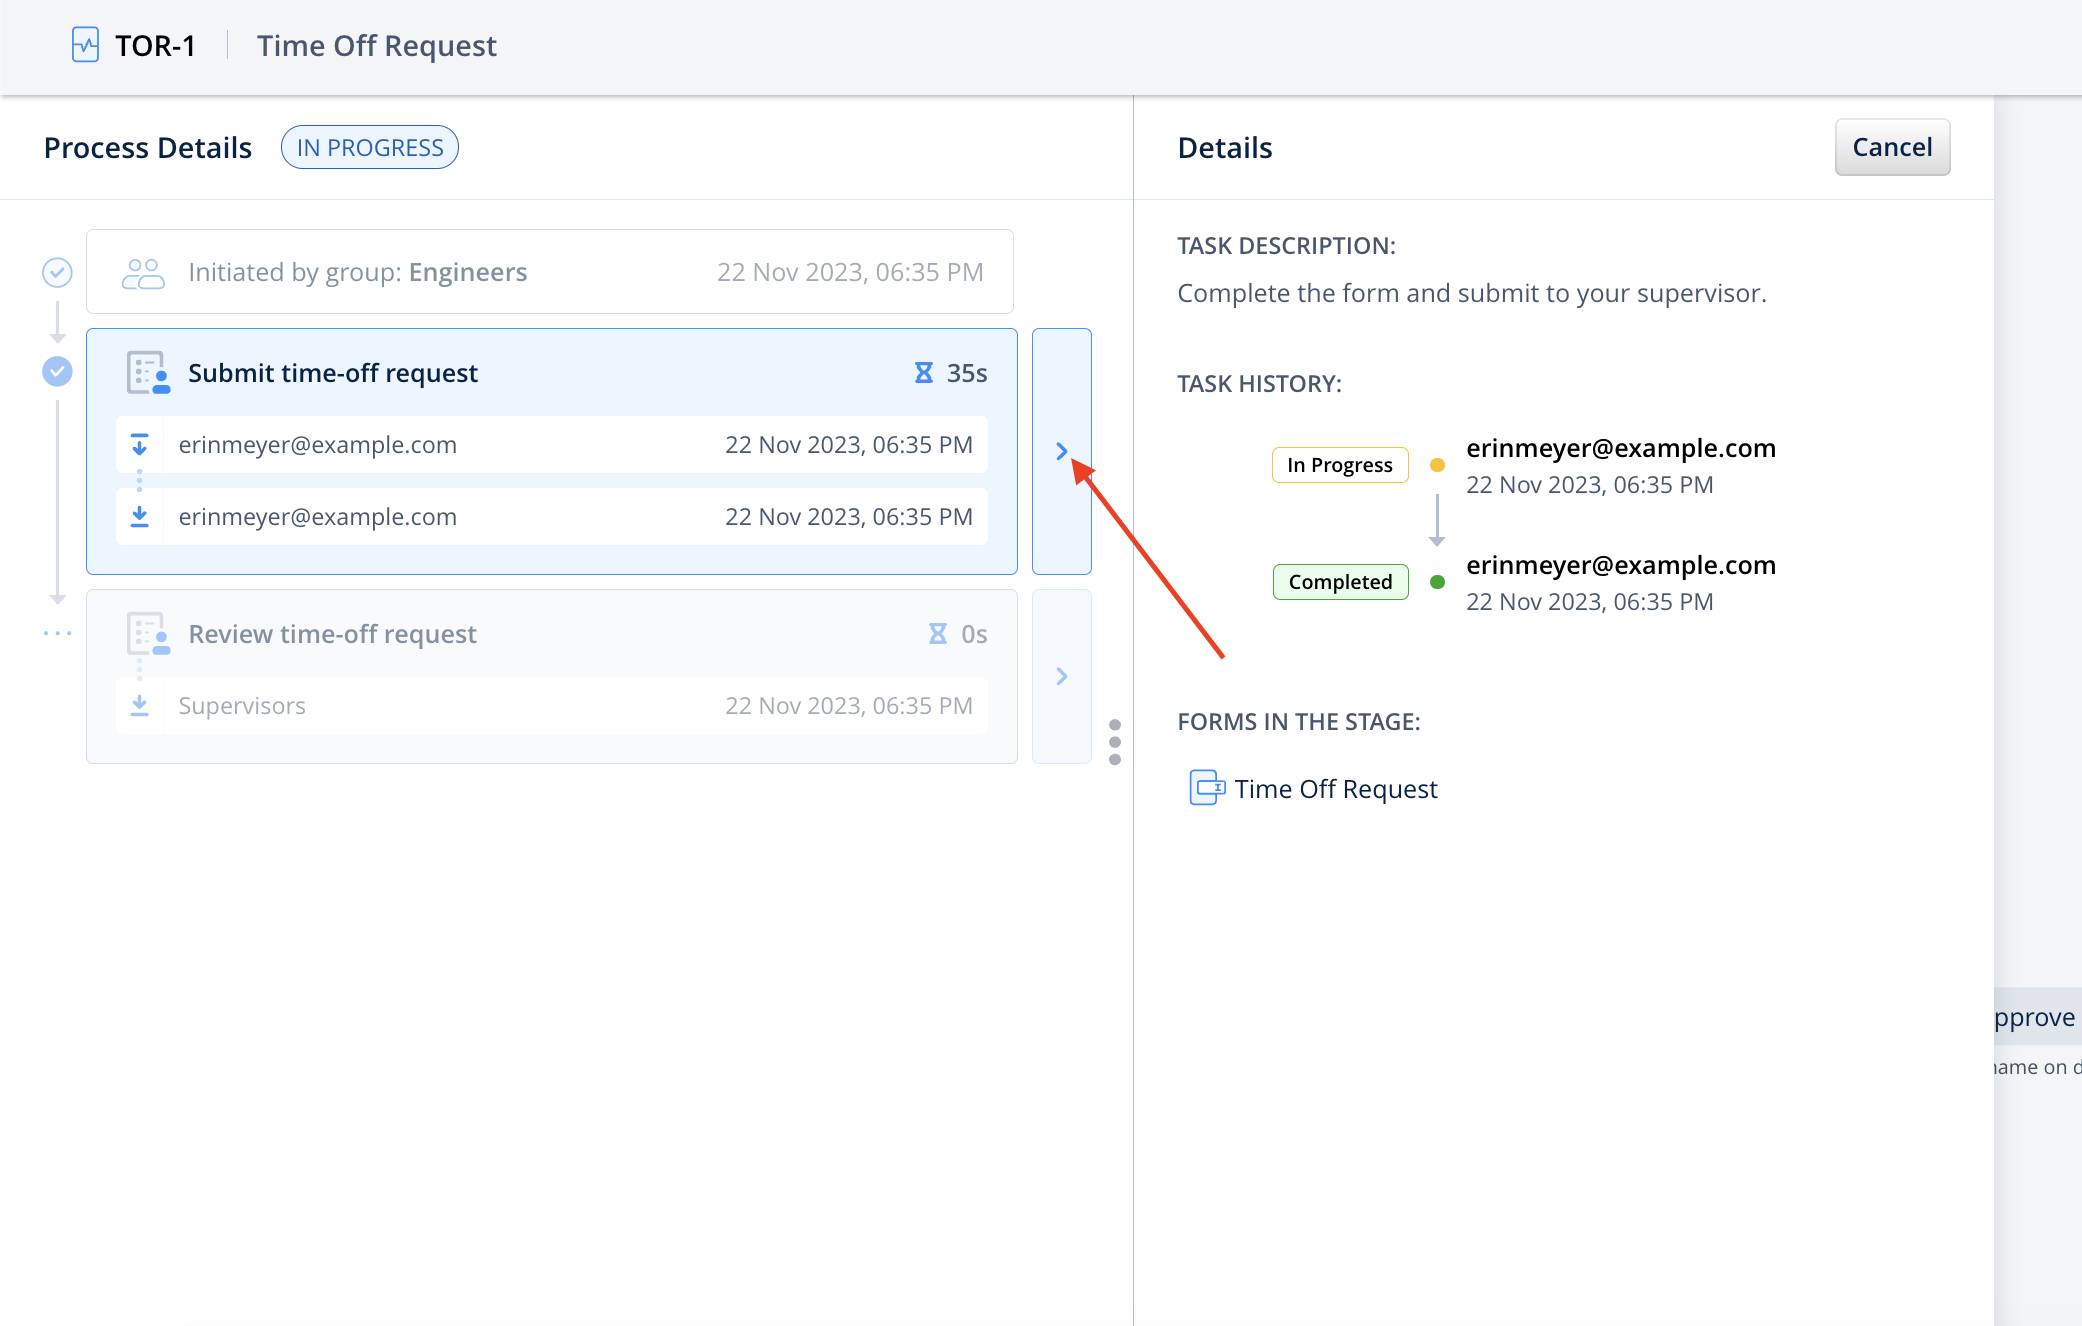This screenshot has height=1326, width=2082.
Task: Click the Review time-off request task icon
Action: [x=148, y=634]
